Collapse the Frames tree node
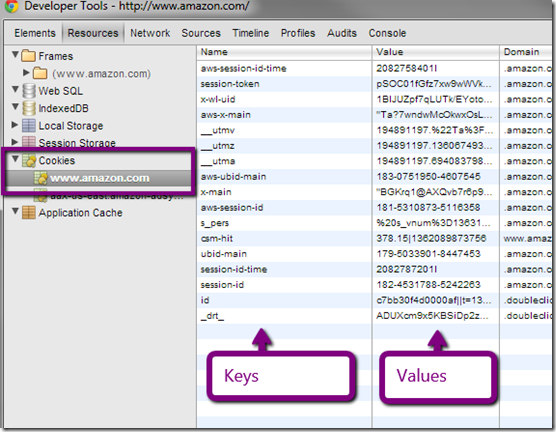556x432 pixels. coord(15,55)
